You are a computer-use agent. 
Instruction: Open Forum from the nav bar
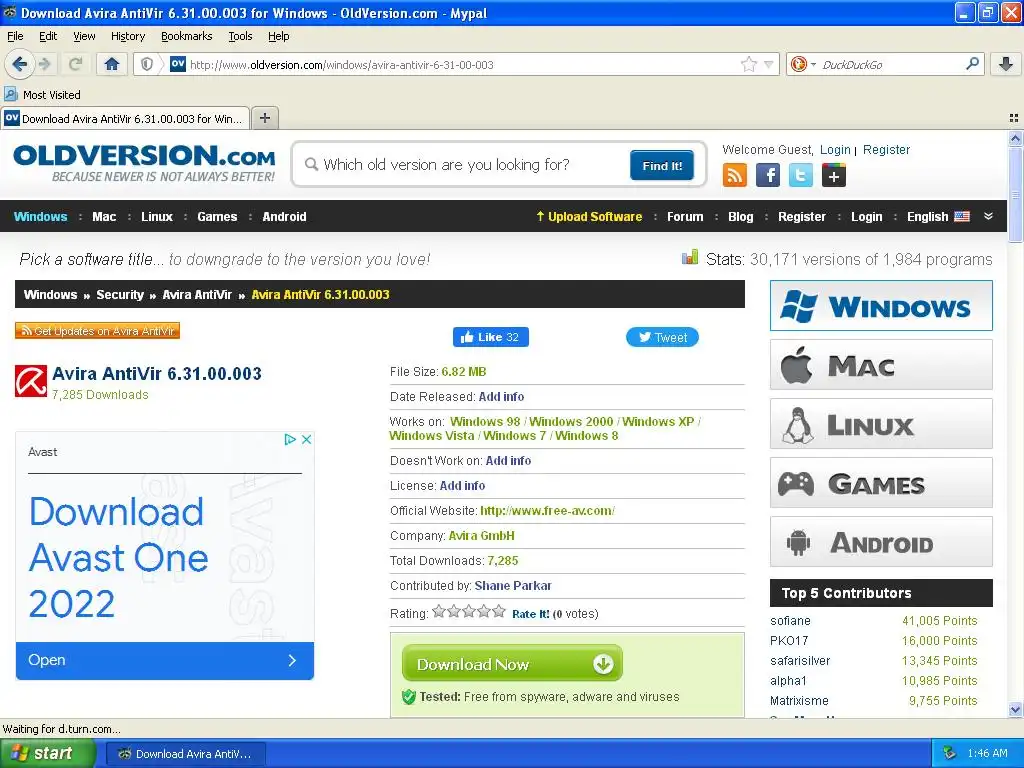coord(685,216)
